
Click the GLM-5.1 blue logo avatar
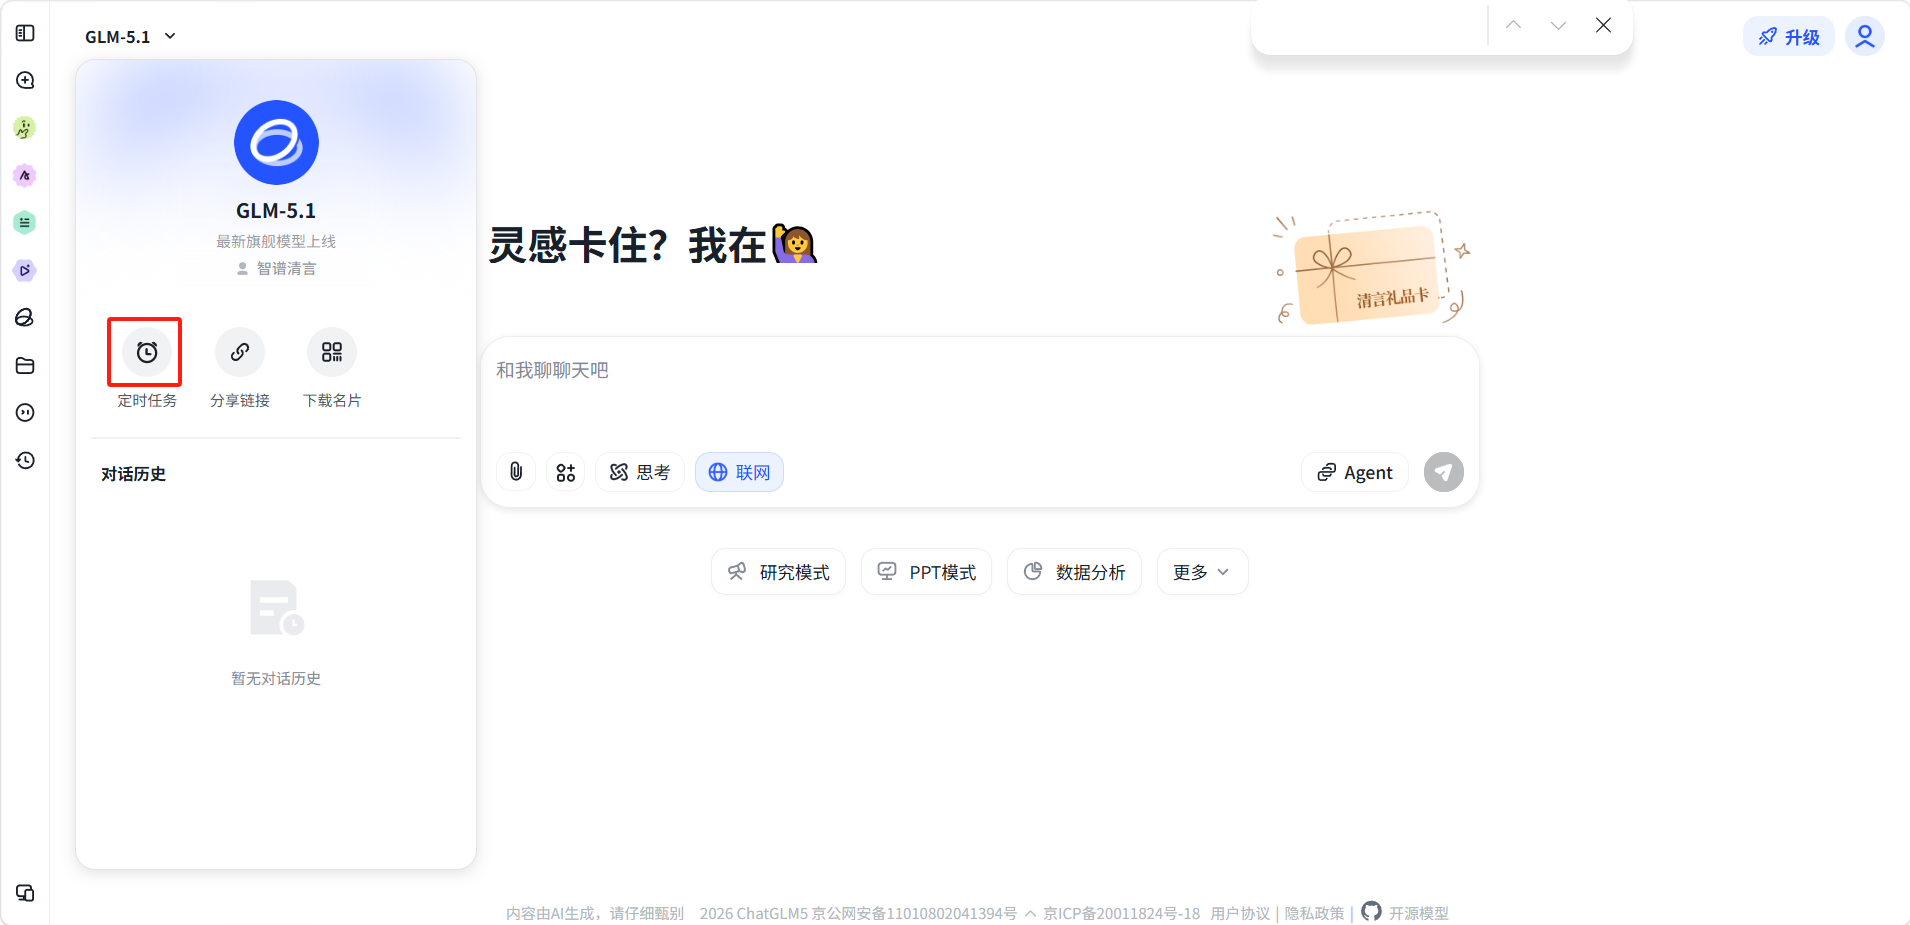coord(276,142)
